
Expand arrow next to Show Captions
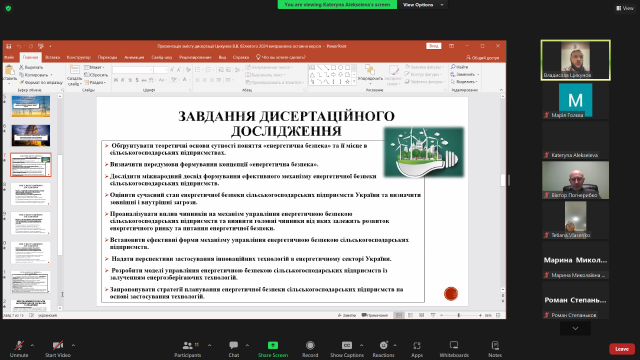point(361,345)
